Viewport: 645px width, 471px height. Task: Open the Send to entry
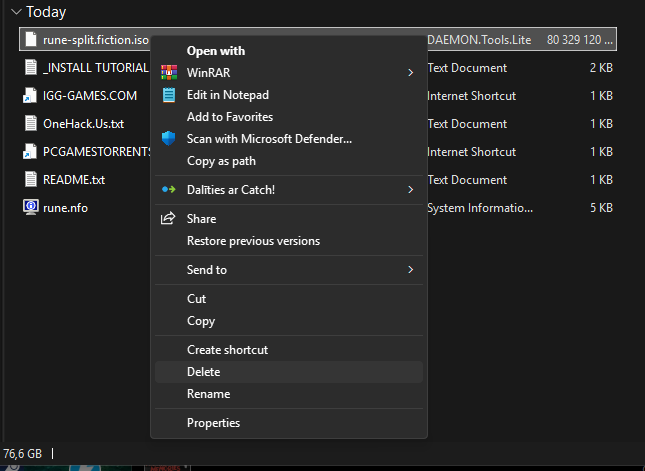tap(289, 270)
